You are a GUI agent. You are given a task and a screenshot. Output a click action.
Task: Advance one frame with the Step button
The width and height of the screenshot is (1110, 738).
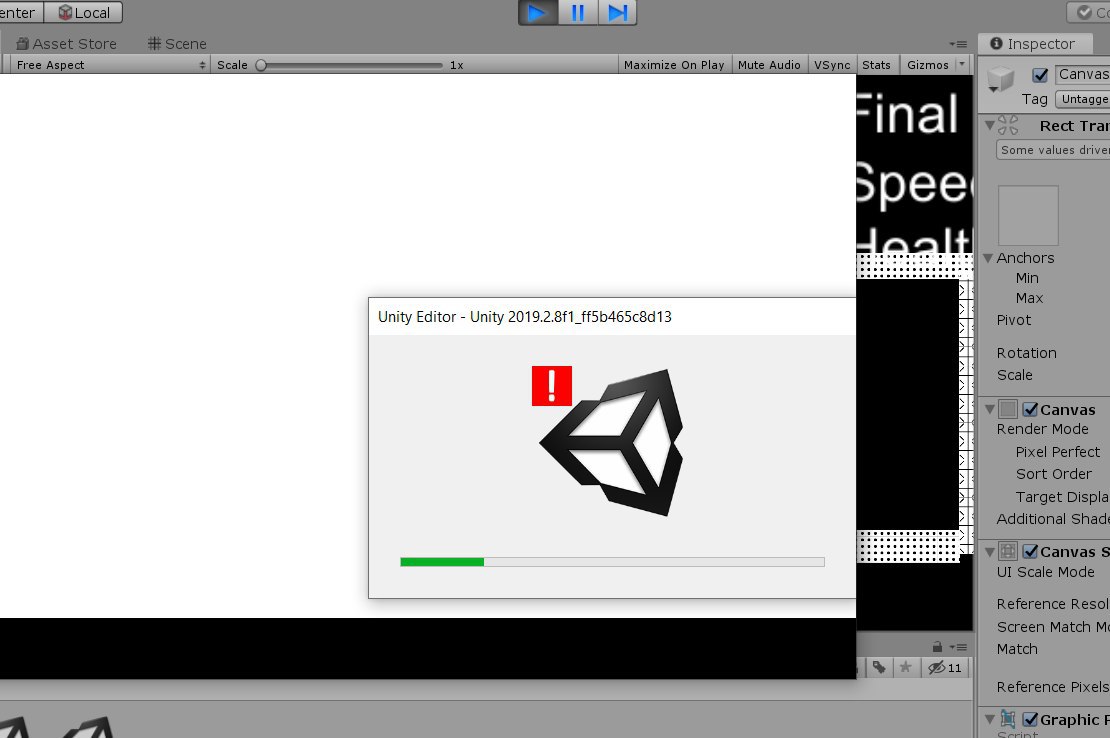point(617,13)
